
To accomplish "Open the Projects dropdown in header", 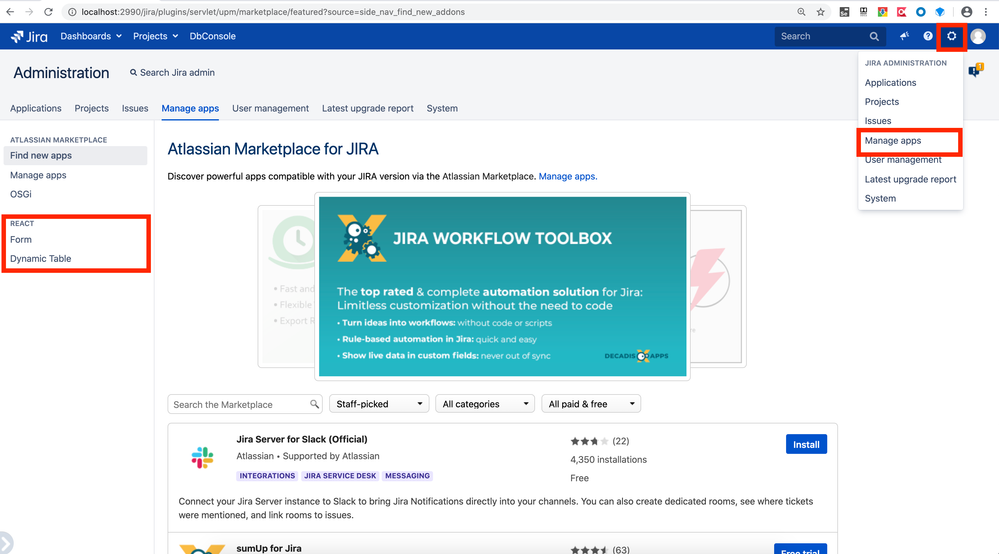I will [x=155, y=36].
